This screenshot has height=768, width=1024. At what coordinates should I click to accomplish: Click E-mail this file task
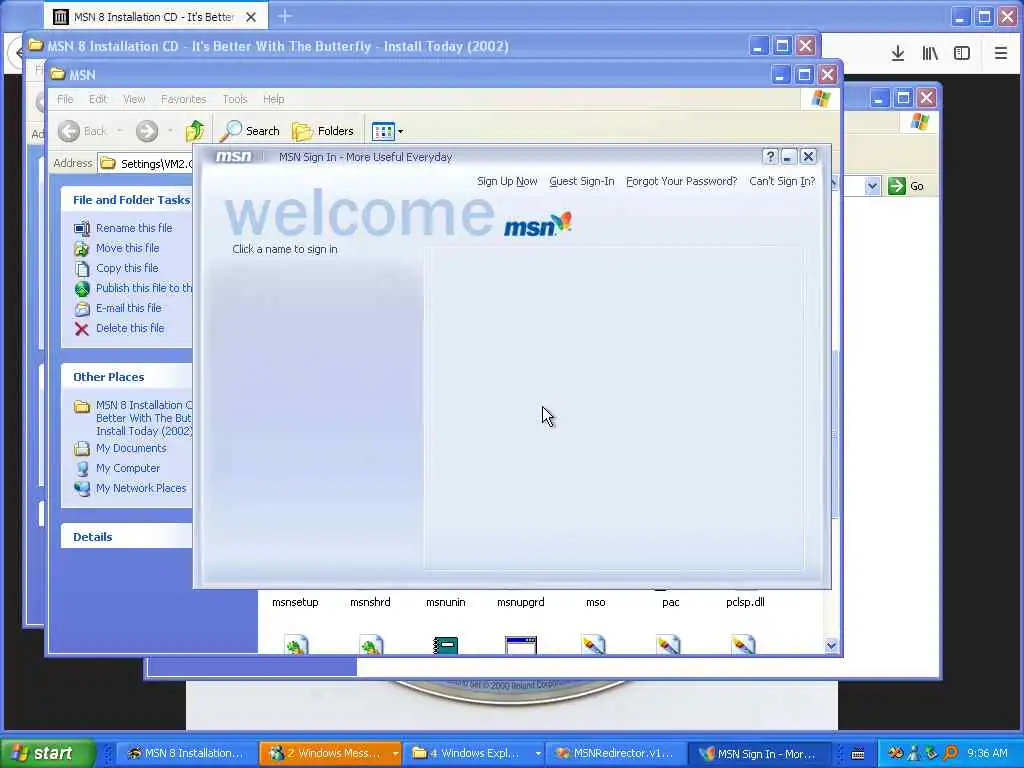click(129, 308)
